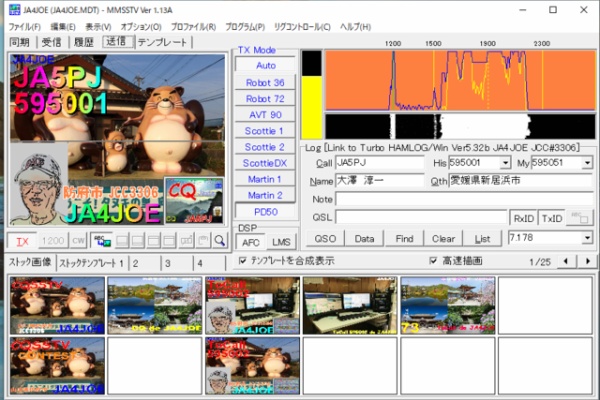Select the ToCall shack image with portrait
600x400 pixels.
(x=253, y=305)
